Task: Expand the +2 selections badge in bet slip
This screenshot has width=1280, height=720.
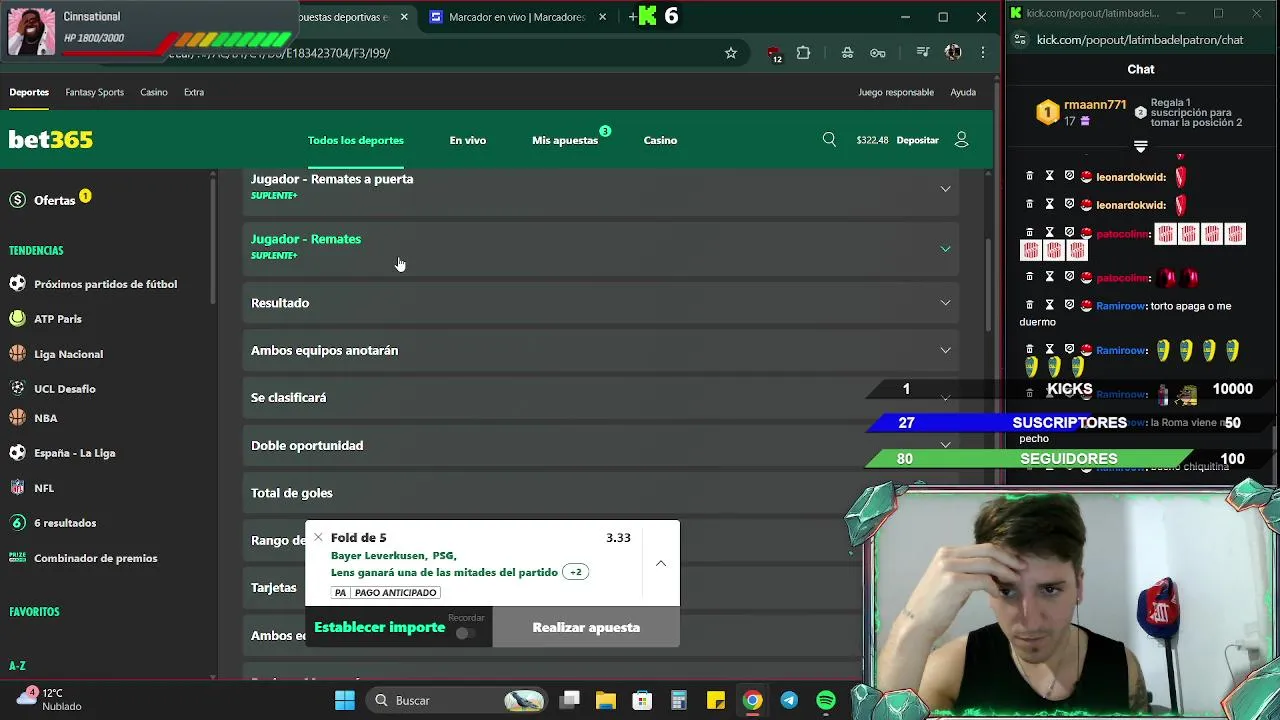Action: 576,572
